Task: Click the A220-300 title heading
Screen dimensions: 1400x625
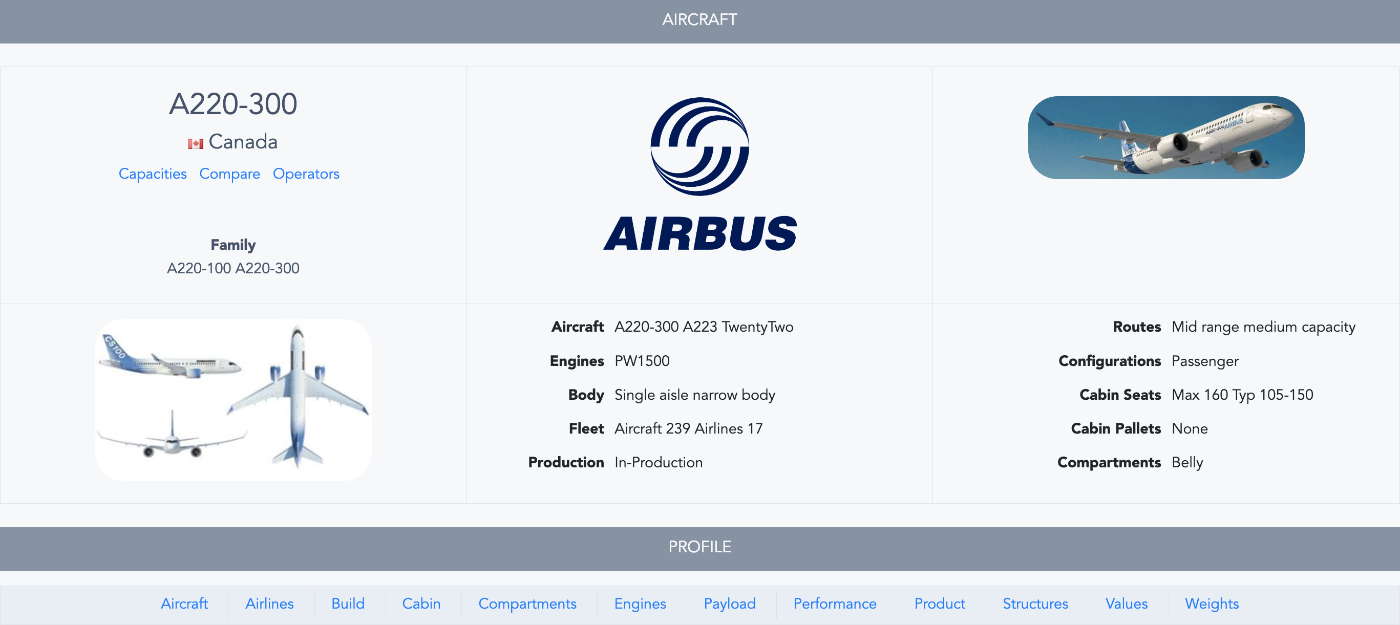Action: 233,104
